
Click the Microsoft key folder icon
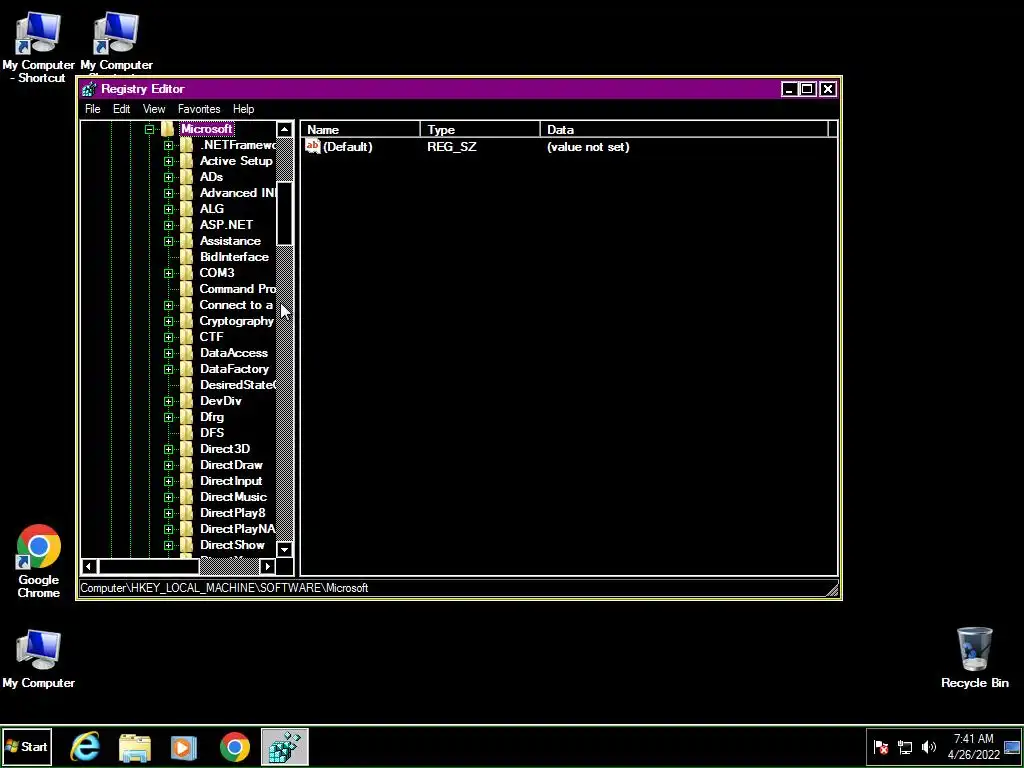[167, 129]
